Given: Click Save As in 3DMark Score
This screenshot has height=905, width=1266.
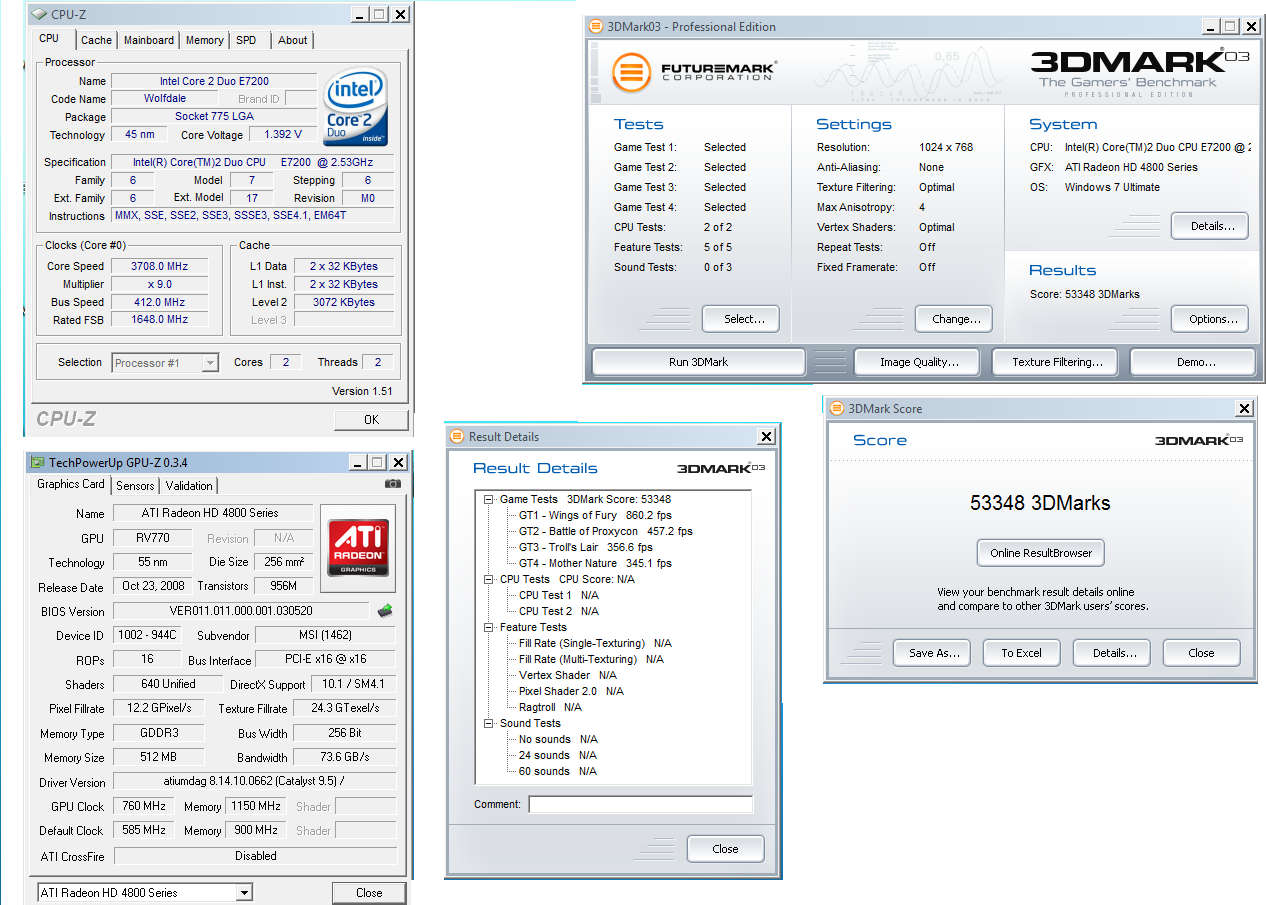Looking at the screenshot, I should [x=933, y=653].
